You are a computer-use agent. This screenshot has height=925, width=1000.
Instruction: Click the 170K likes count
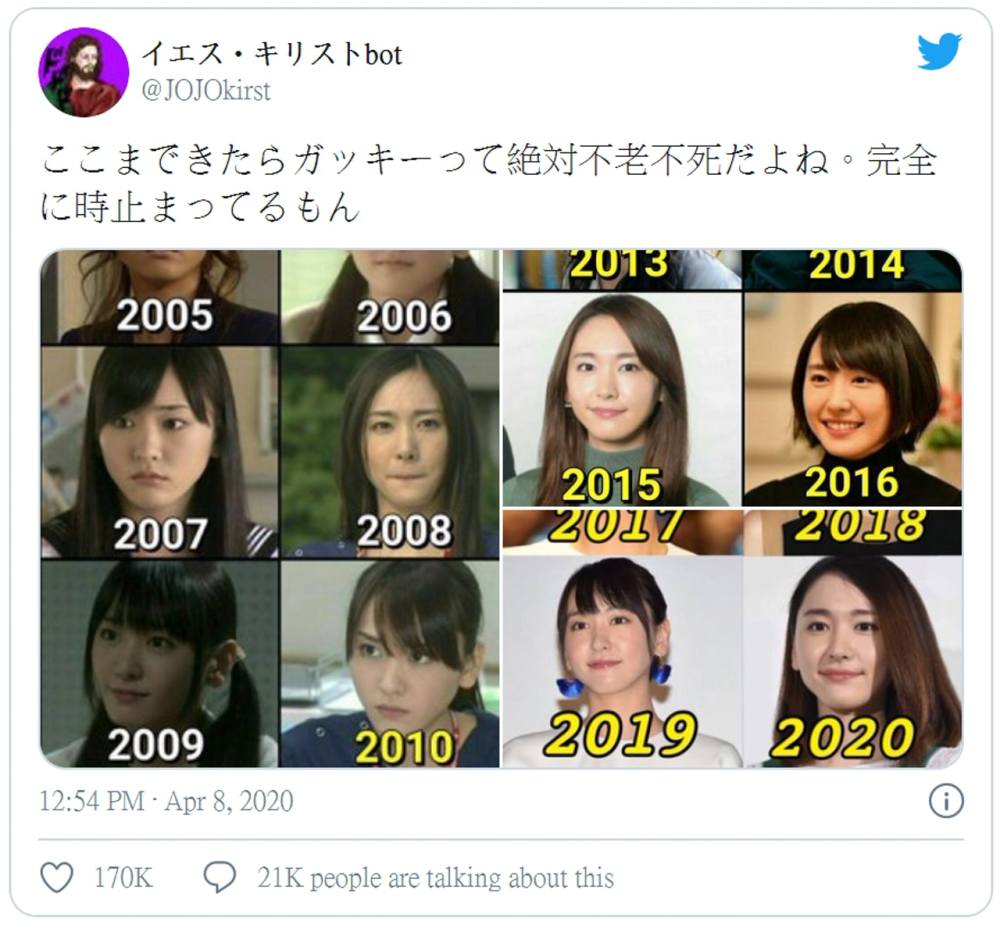click(123, 878)
